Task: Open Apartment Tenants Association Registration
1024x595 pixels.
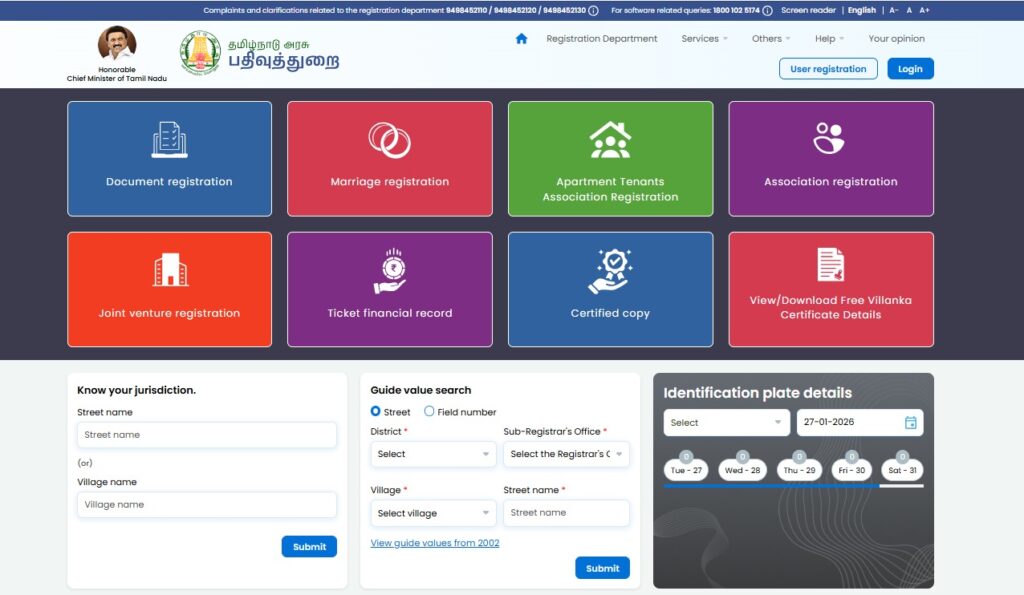Action: [610, 158]
